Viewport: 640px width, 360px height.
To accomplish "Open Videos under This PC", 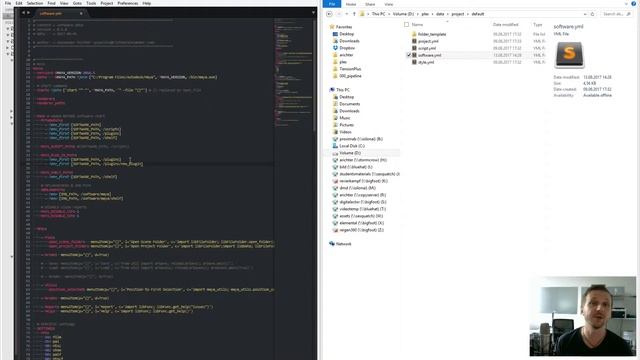I will coord(345,132).
